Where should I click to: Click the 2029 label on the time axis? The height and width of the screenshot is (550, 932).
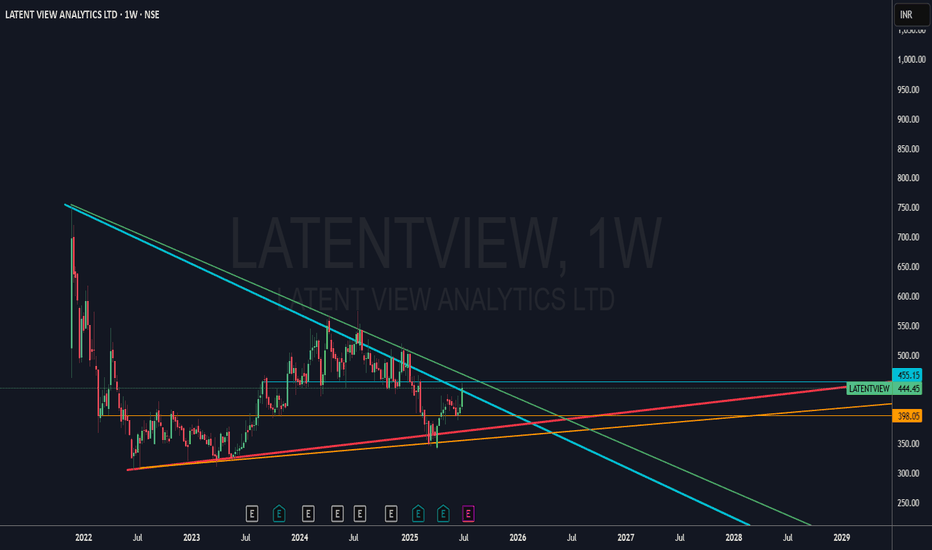pos(842,538)
